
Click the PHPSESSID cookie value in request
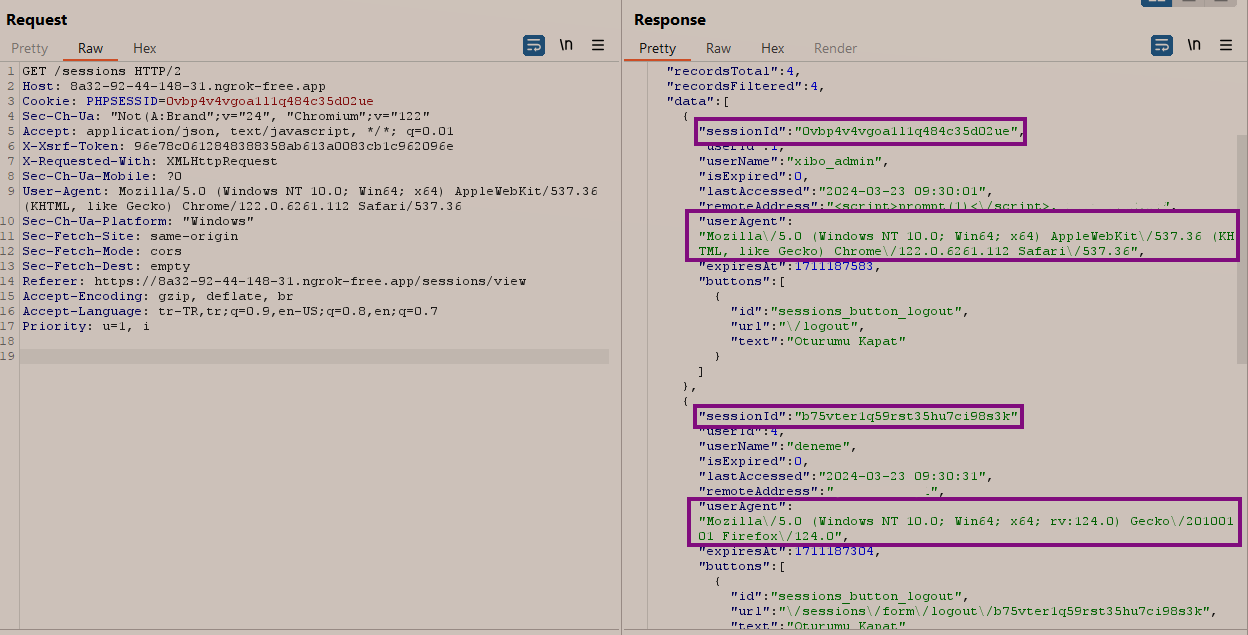coord(269,101)
